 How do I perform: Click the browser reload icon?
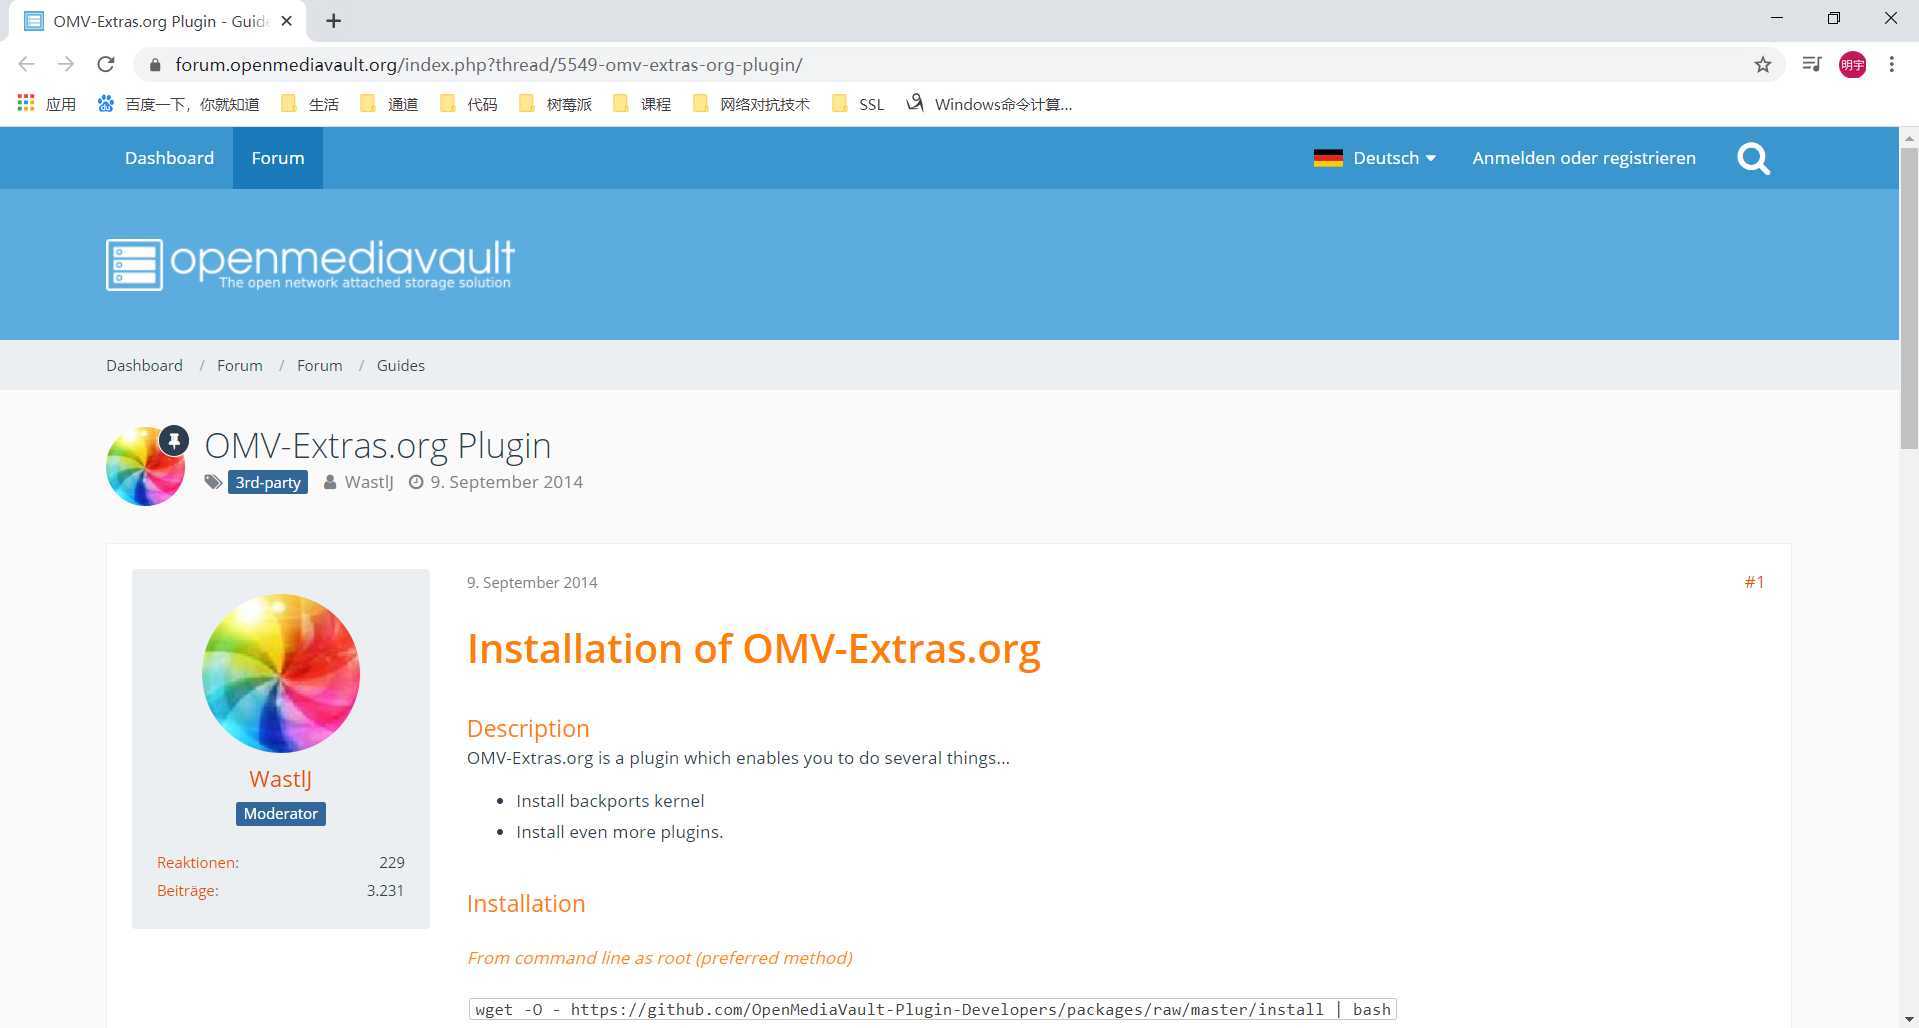click(x=105, y=64)
